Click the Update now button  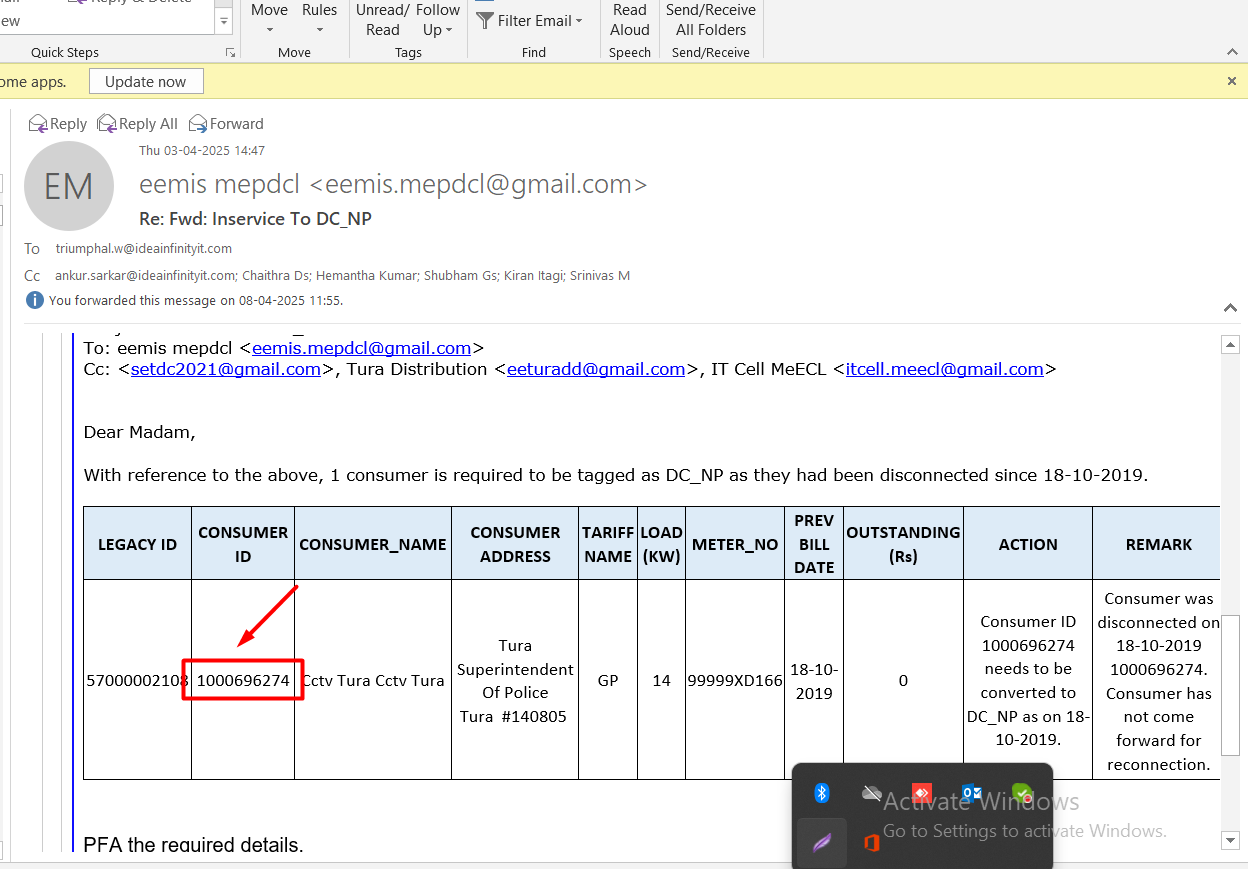point(146,82)
